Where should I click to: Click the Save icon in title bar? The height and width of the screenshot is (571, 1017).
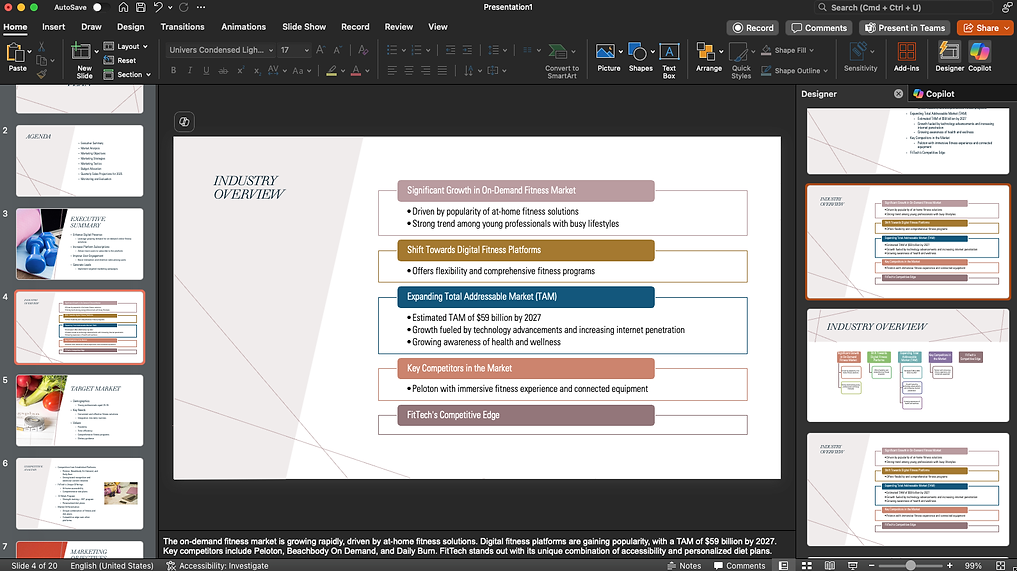coord(141,7)
